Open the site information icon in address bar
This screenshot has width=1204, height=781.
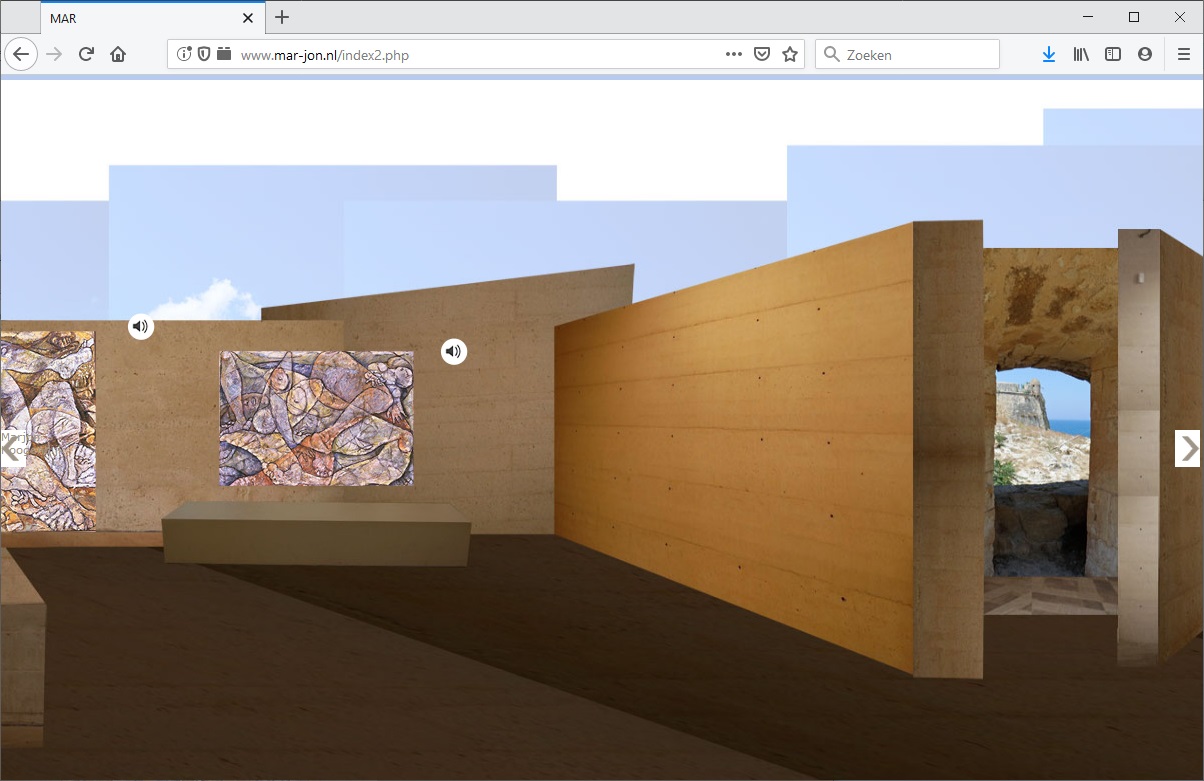pyautogui.click(x=184, y=55)
